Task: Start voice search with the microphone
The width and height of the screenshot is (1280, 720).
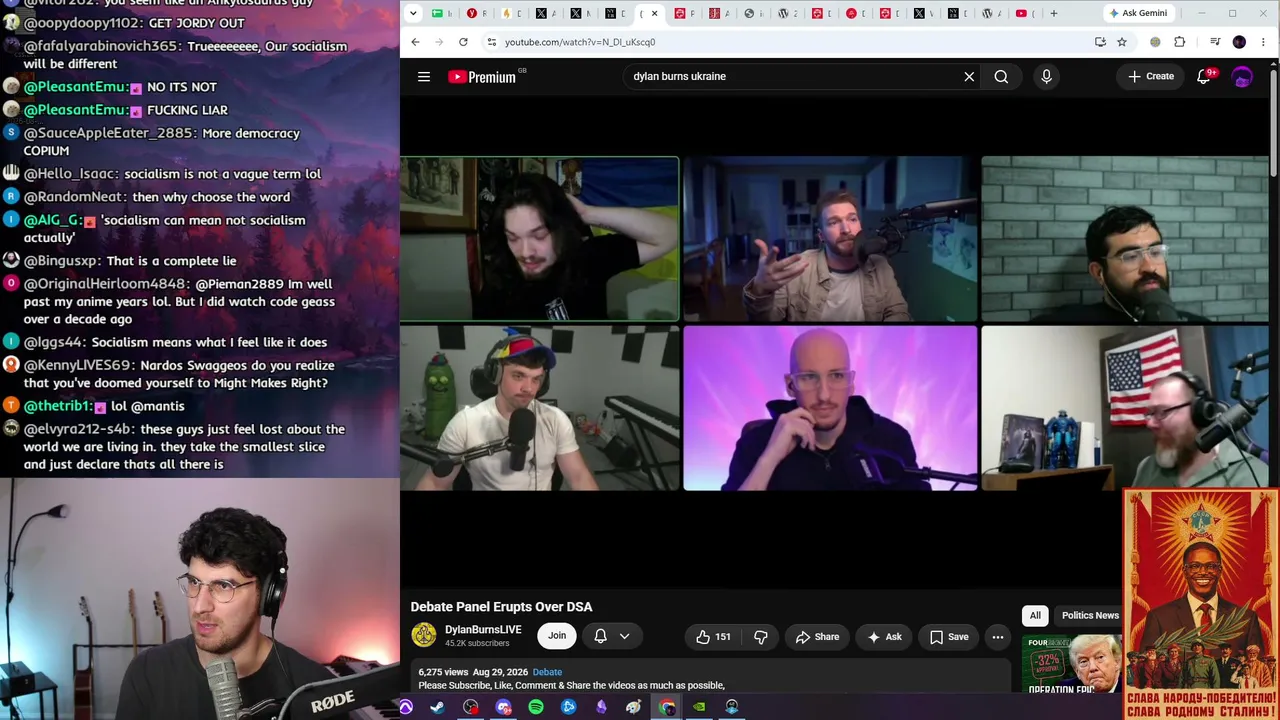Action: (1046, 76)
